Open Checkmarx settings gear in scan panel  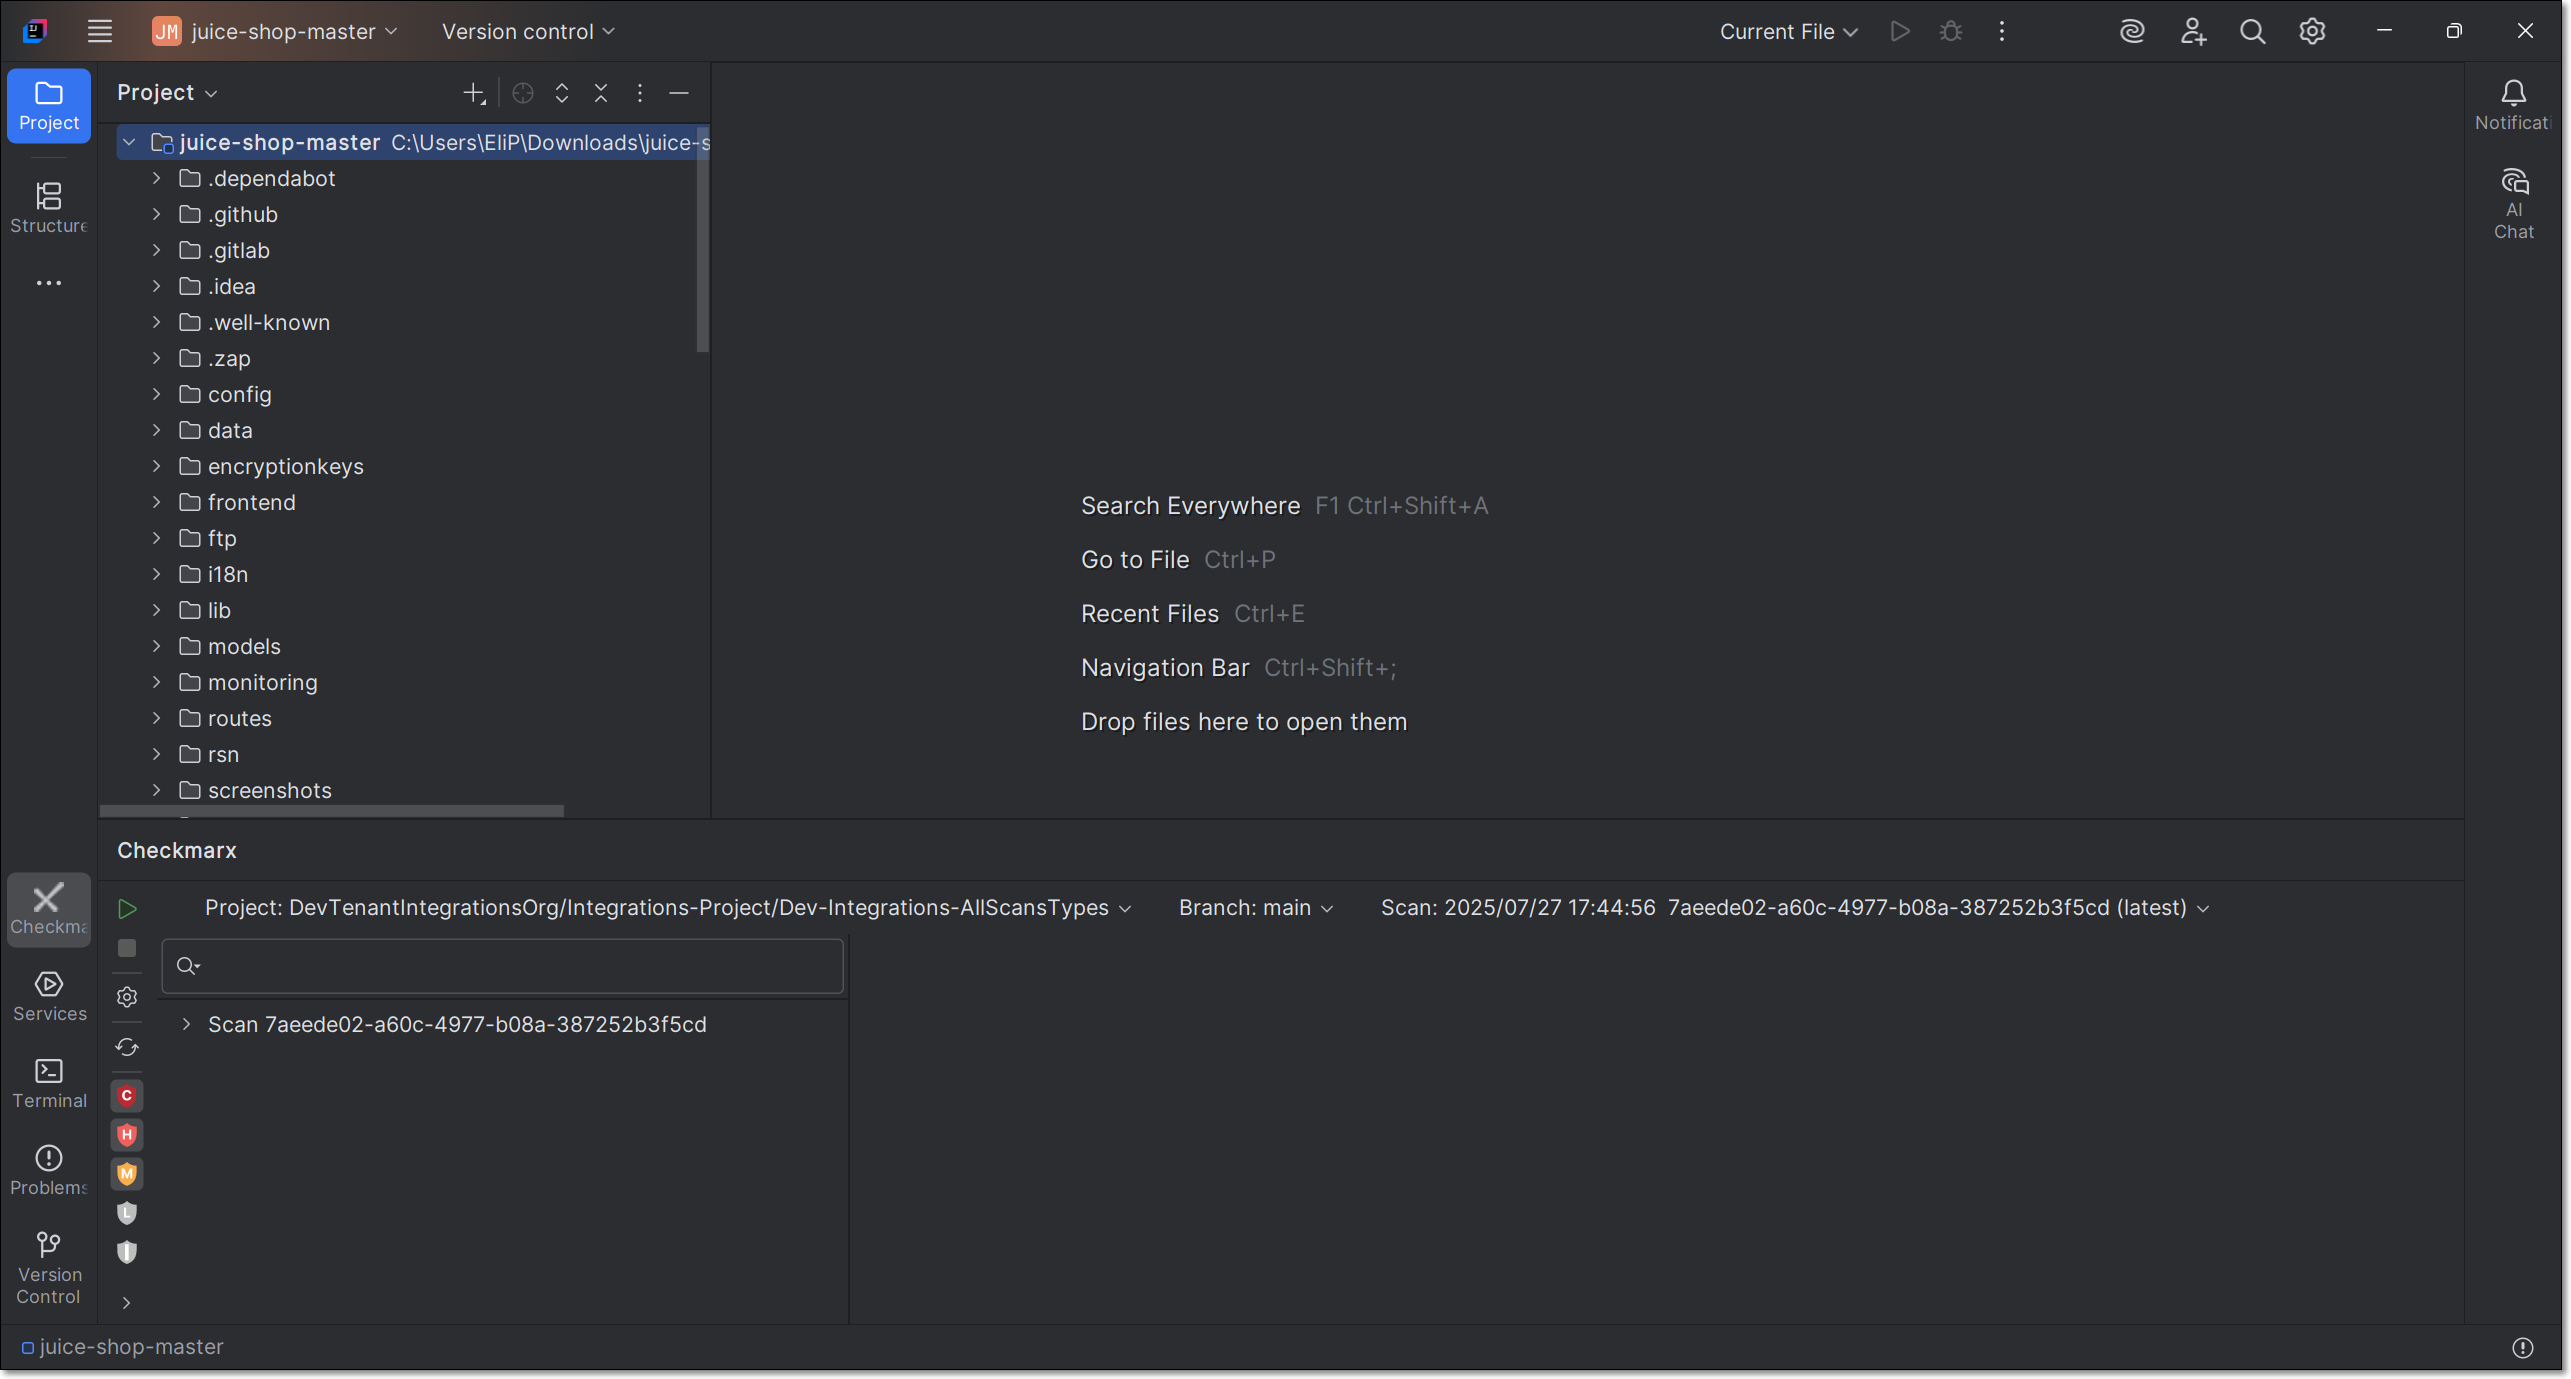tap(127, 997)
